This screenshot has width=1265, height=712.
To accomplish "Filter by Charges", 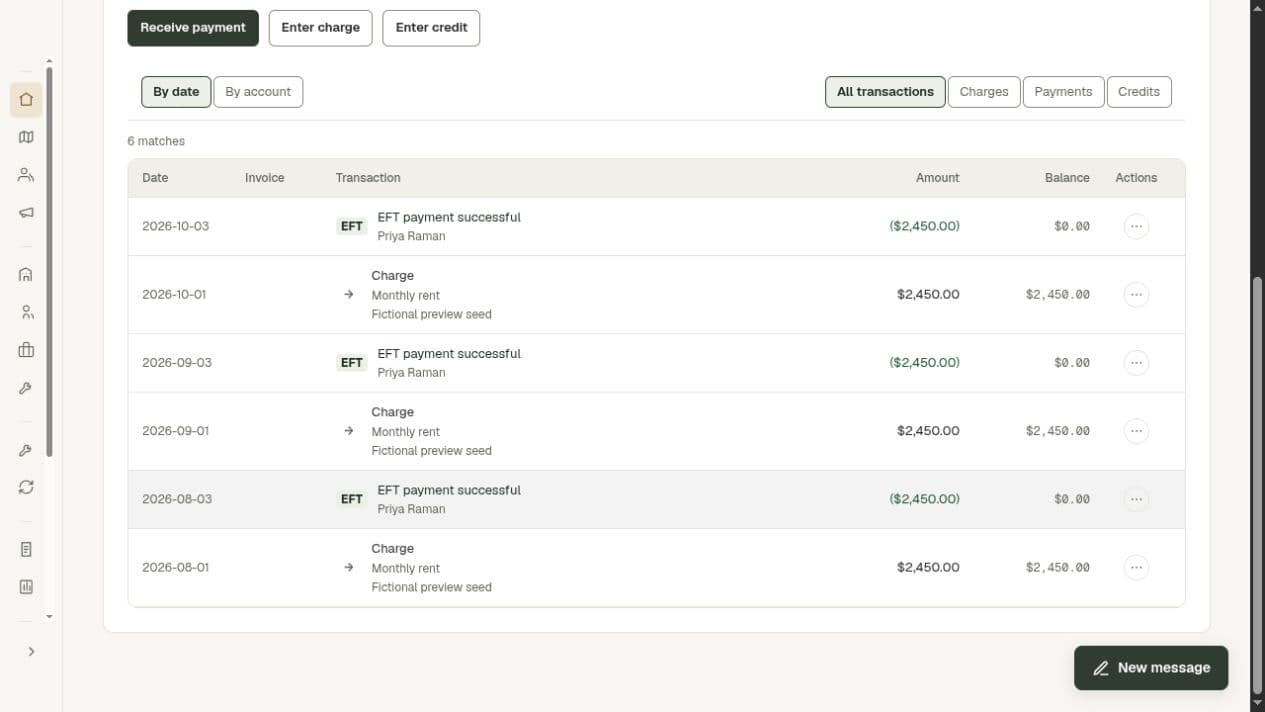I will point(984,92).
